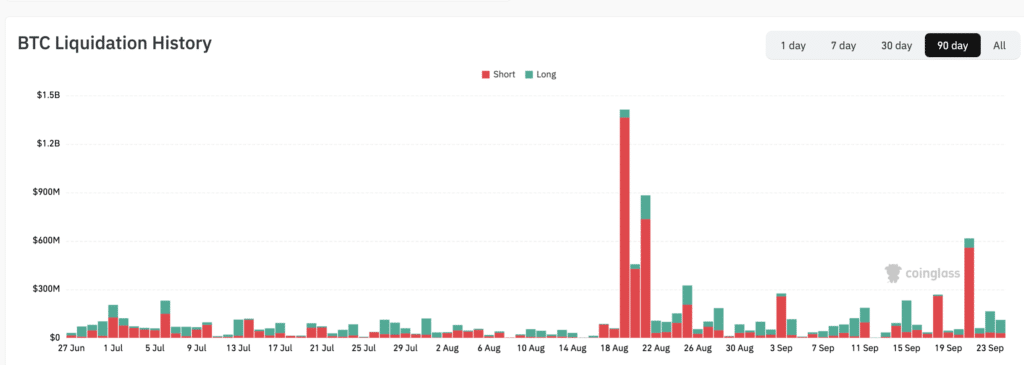Click the red Short legend swatch

(485, 74)
